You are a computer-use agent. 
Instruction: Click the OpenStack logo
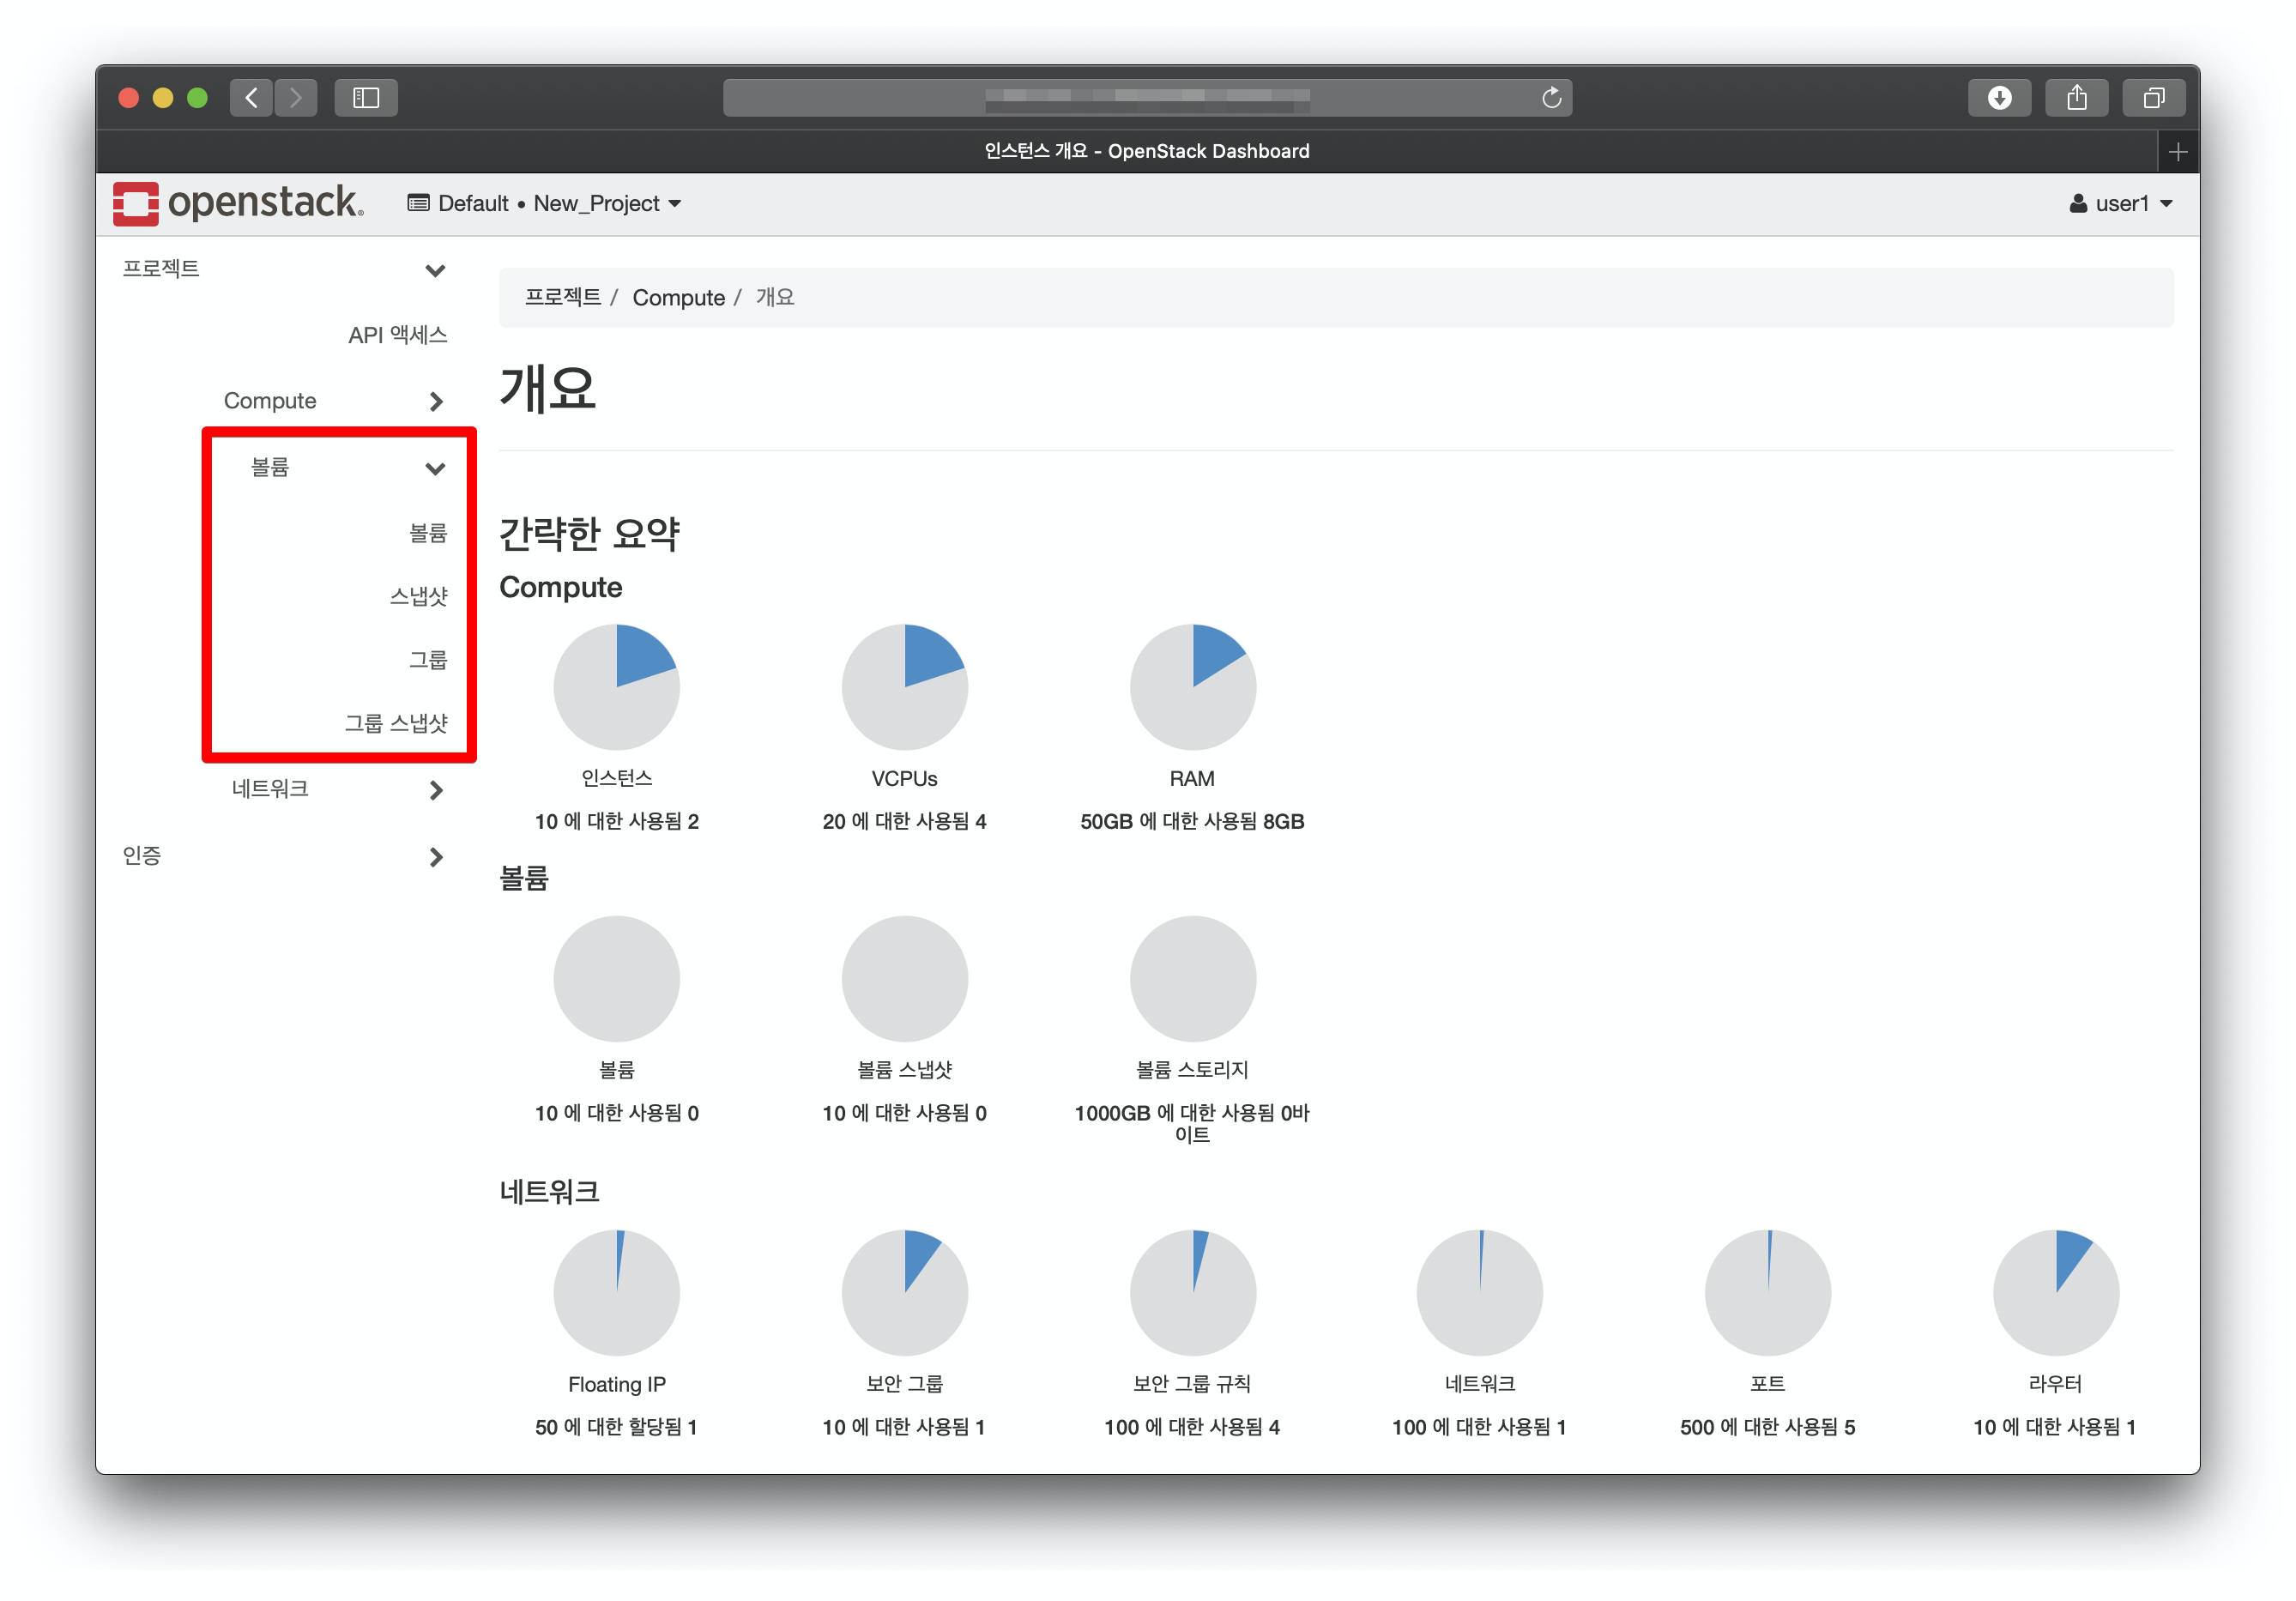click(238, 203)
